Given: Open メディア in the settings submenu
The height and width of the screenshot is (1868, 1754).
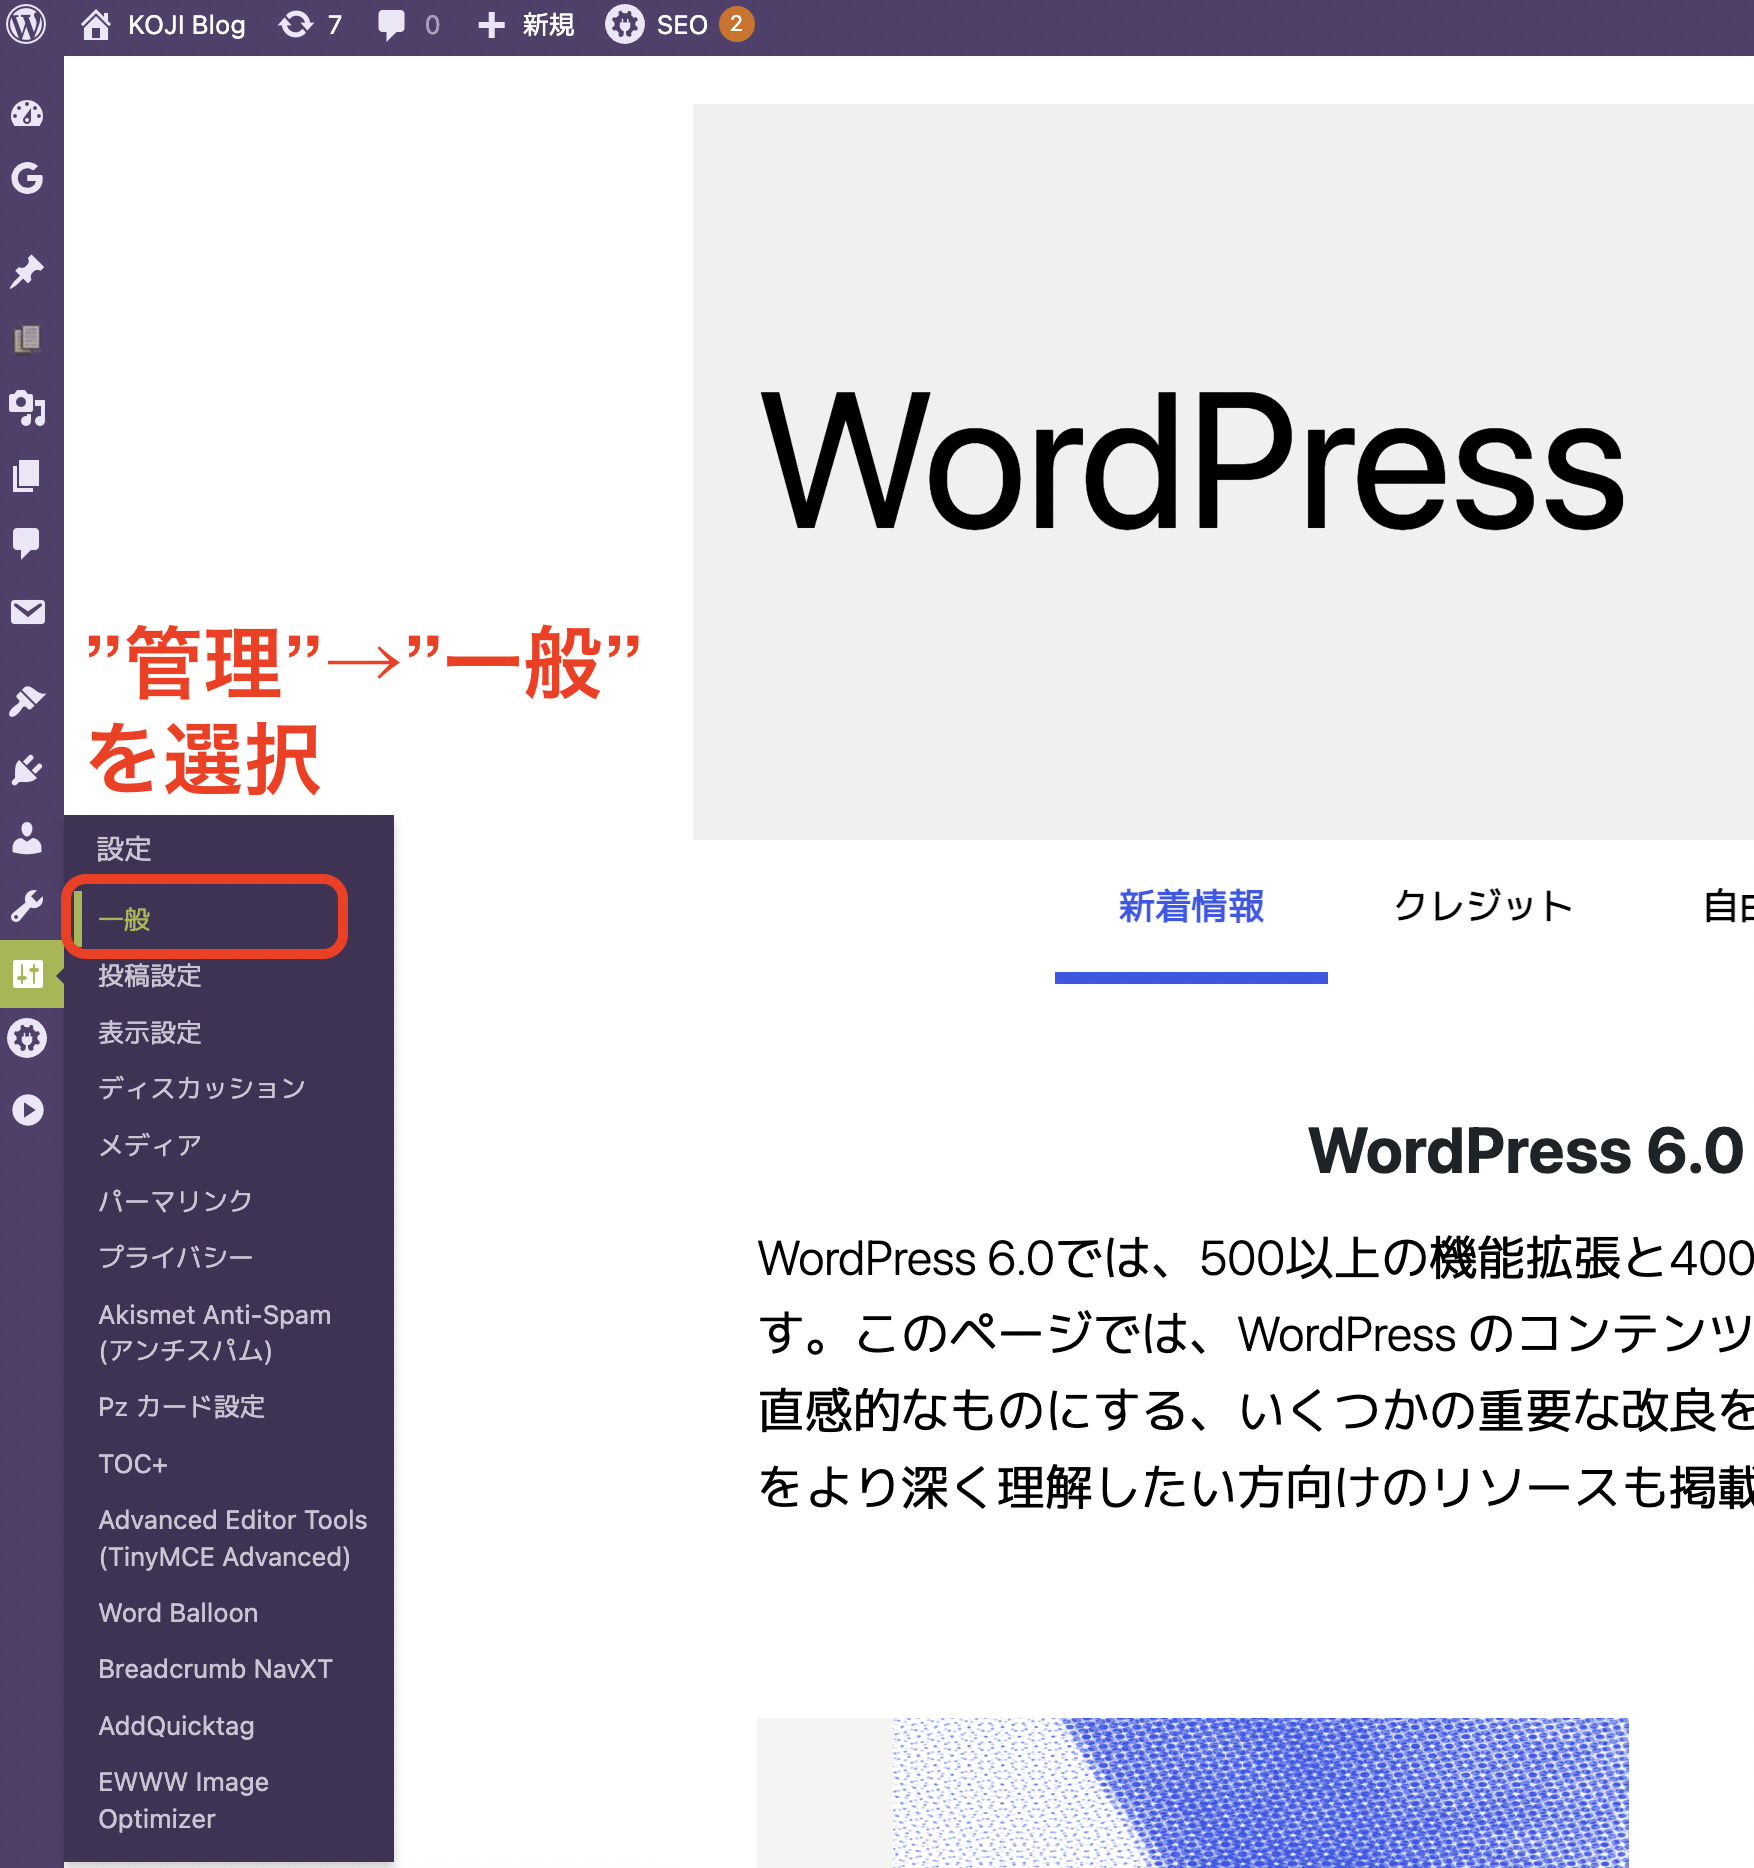Looking at the screenshot, I should 150,1144.
